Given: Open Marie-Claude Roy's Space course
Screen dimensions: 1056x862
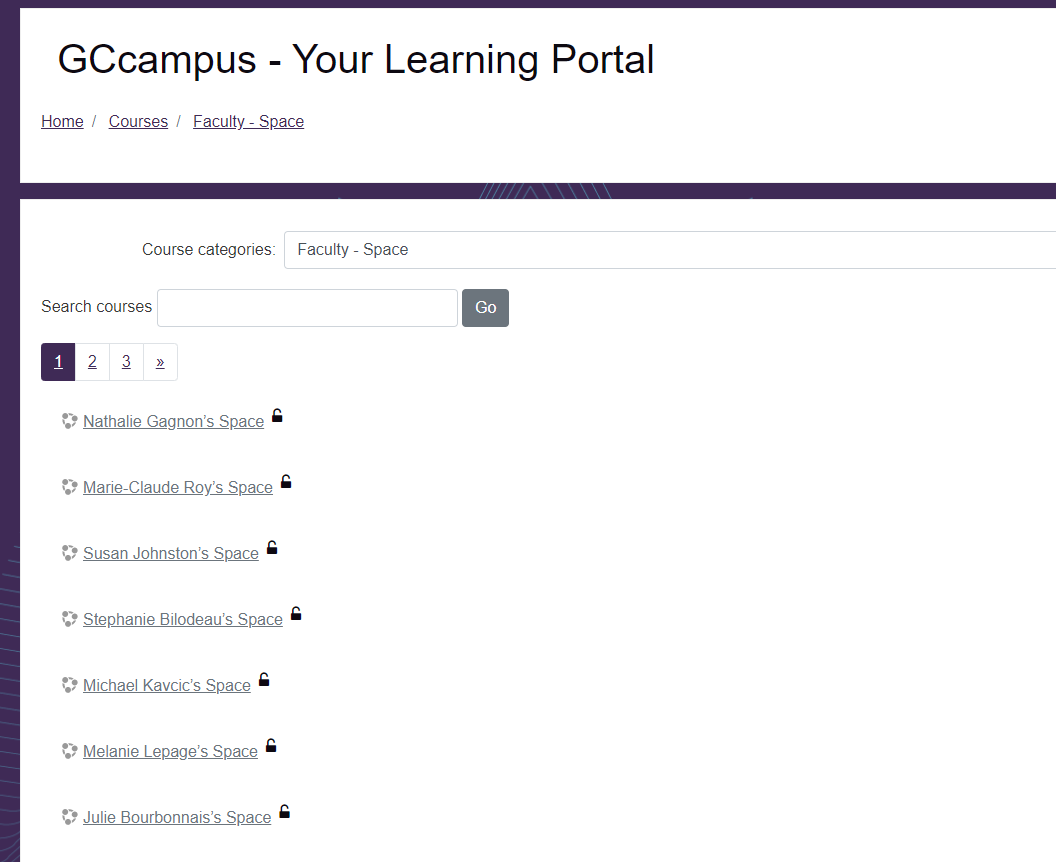Looking at the screenshot, I should [x=178, y=488].
